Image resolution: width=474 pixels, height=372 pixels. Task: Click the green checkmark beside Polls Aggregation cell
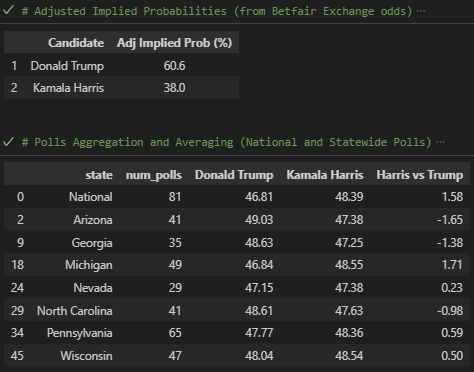(8, 142)
